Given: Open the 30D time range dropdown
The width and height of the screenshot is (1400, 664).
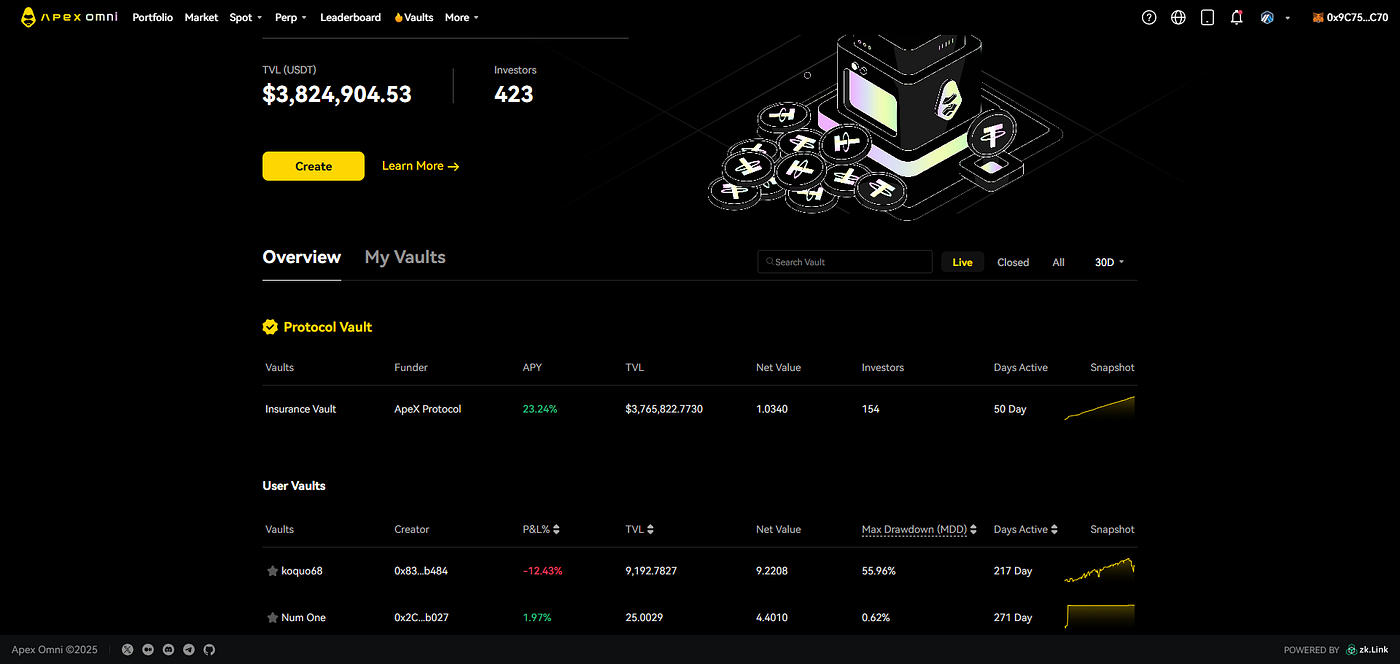Looking at the screenshot, I should click(x=1109, y=262).
